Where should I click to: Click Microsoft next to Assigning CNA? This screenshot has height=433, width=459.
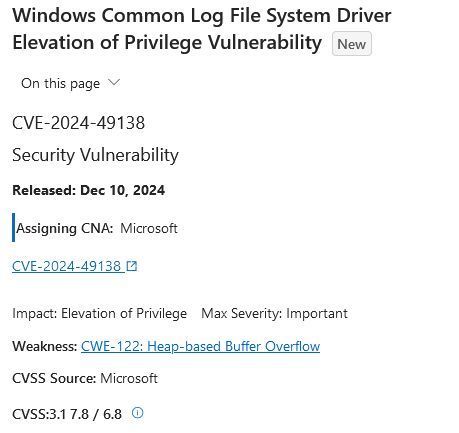click(149, 229)
